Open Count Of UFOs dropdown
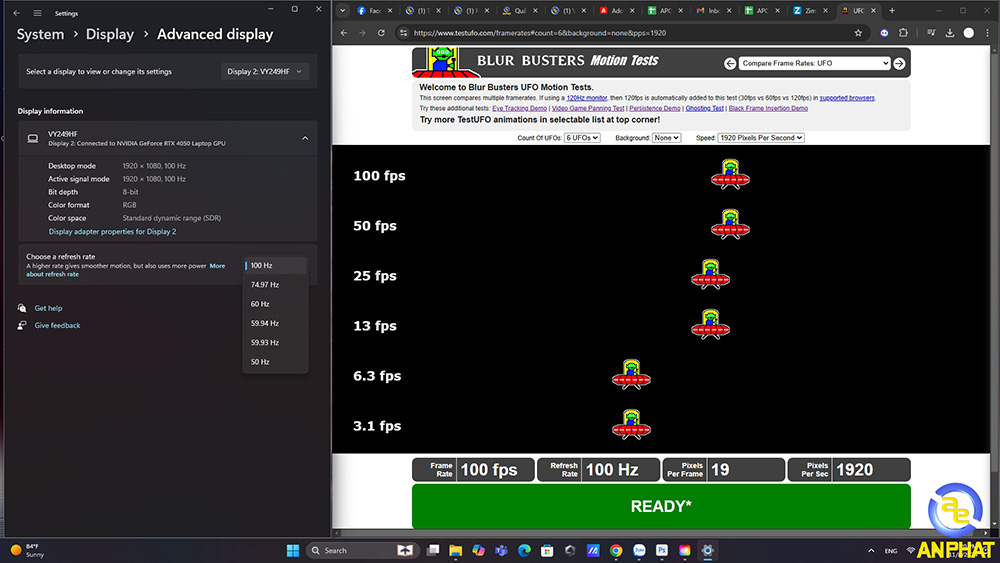This screenshot has height=563, width=1000. click(x=582, y=138)
